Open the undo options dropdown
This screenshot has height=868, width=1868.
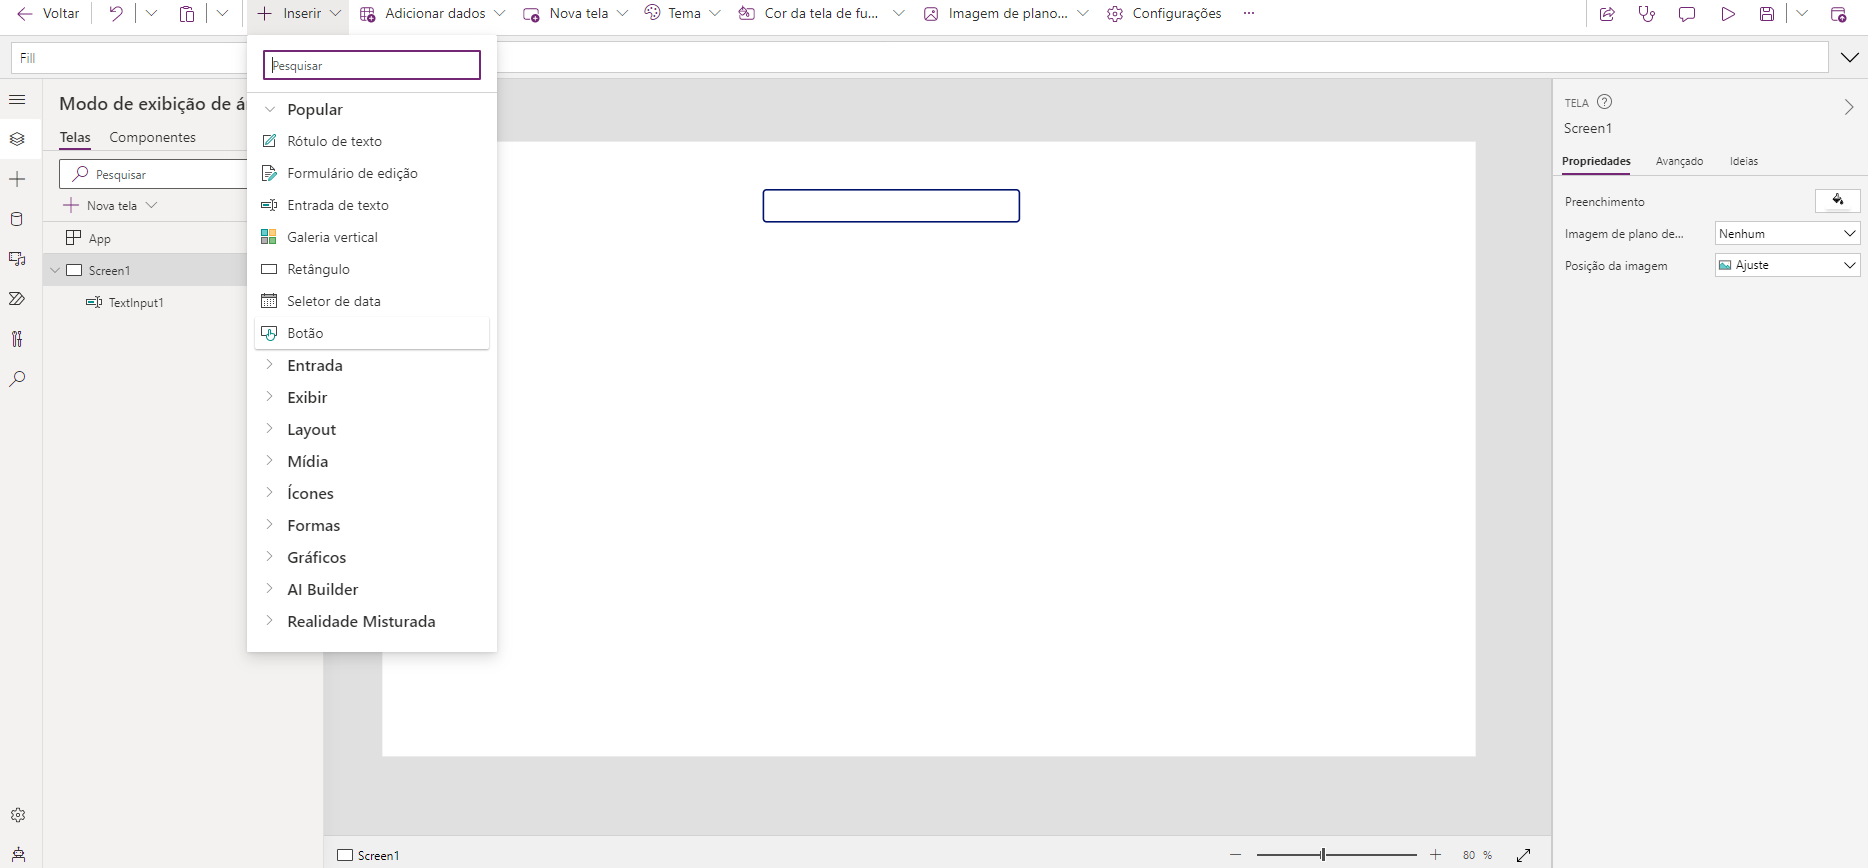pos(151,14)
